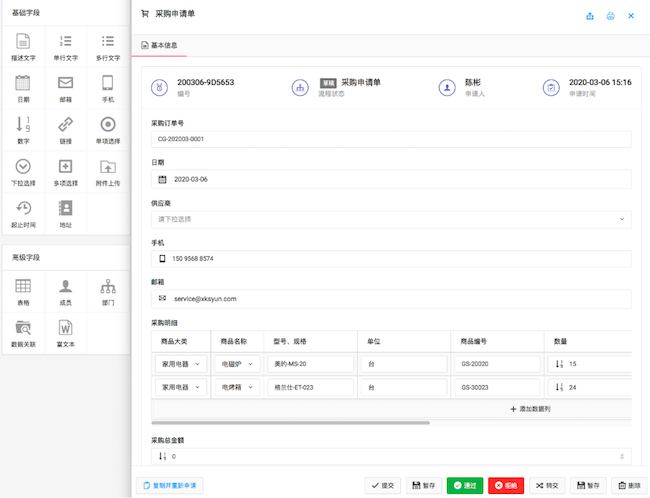This screenshot has width=650, height=498.
Task: Click the order number 200306-9D5653
Action: (x=206, y=82)
